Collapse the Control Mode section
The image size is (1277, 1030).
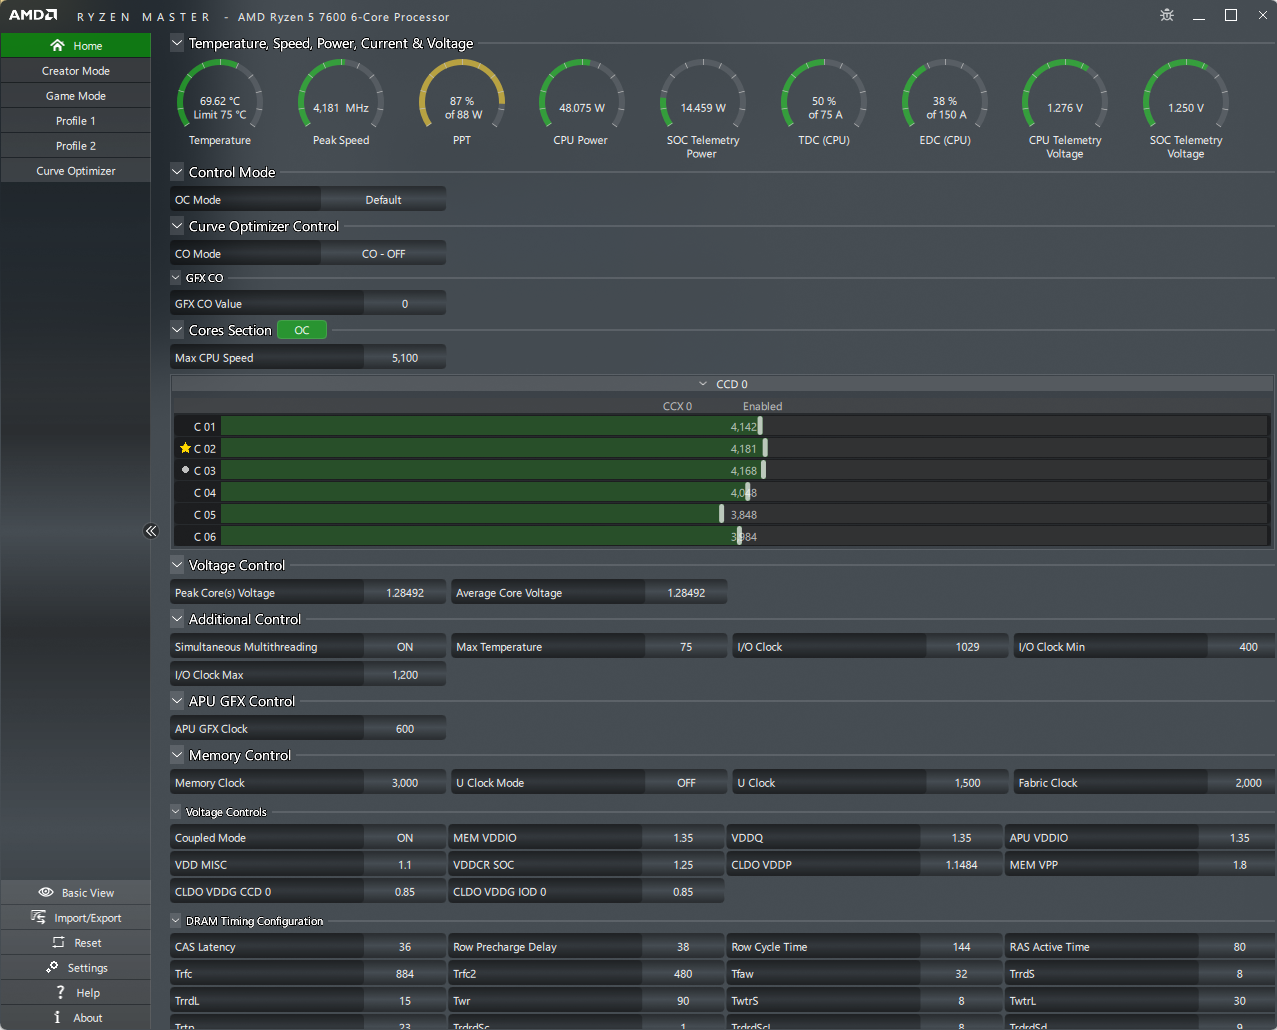(x=177, y=172)
